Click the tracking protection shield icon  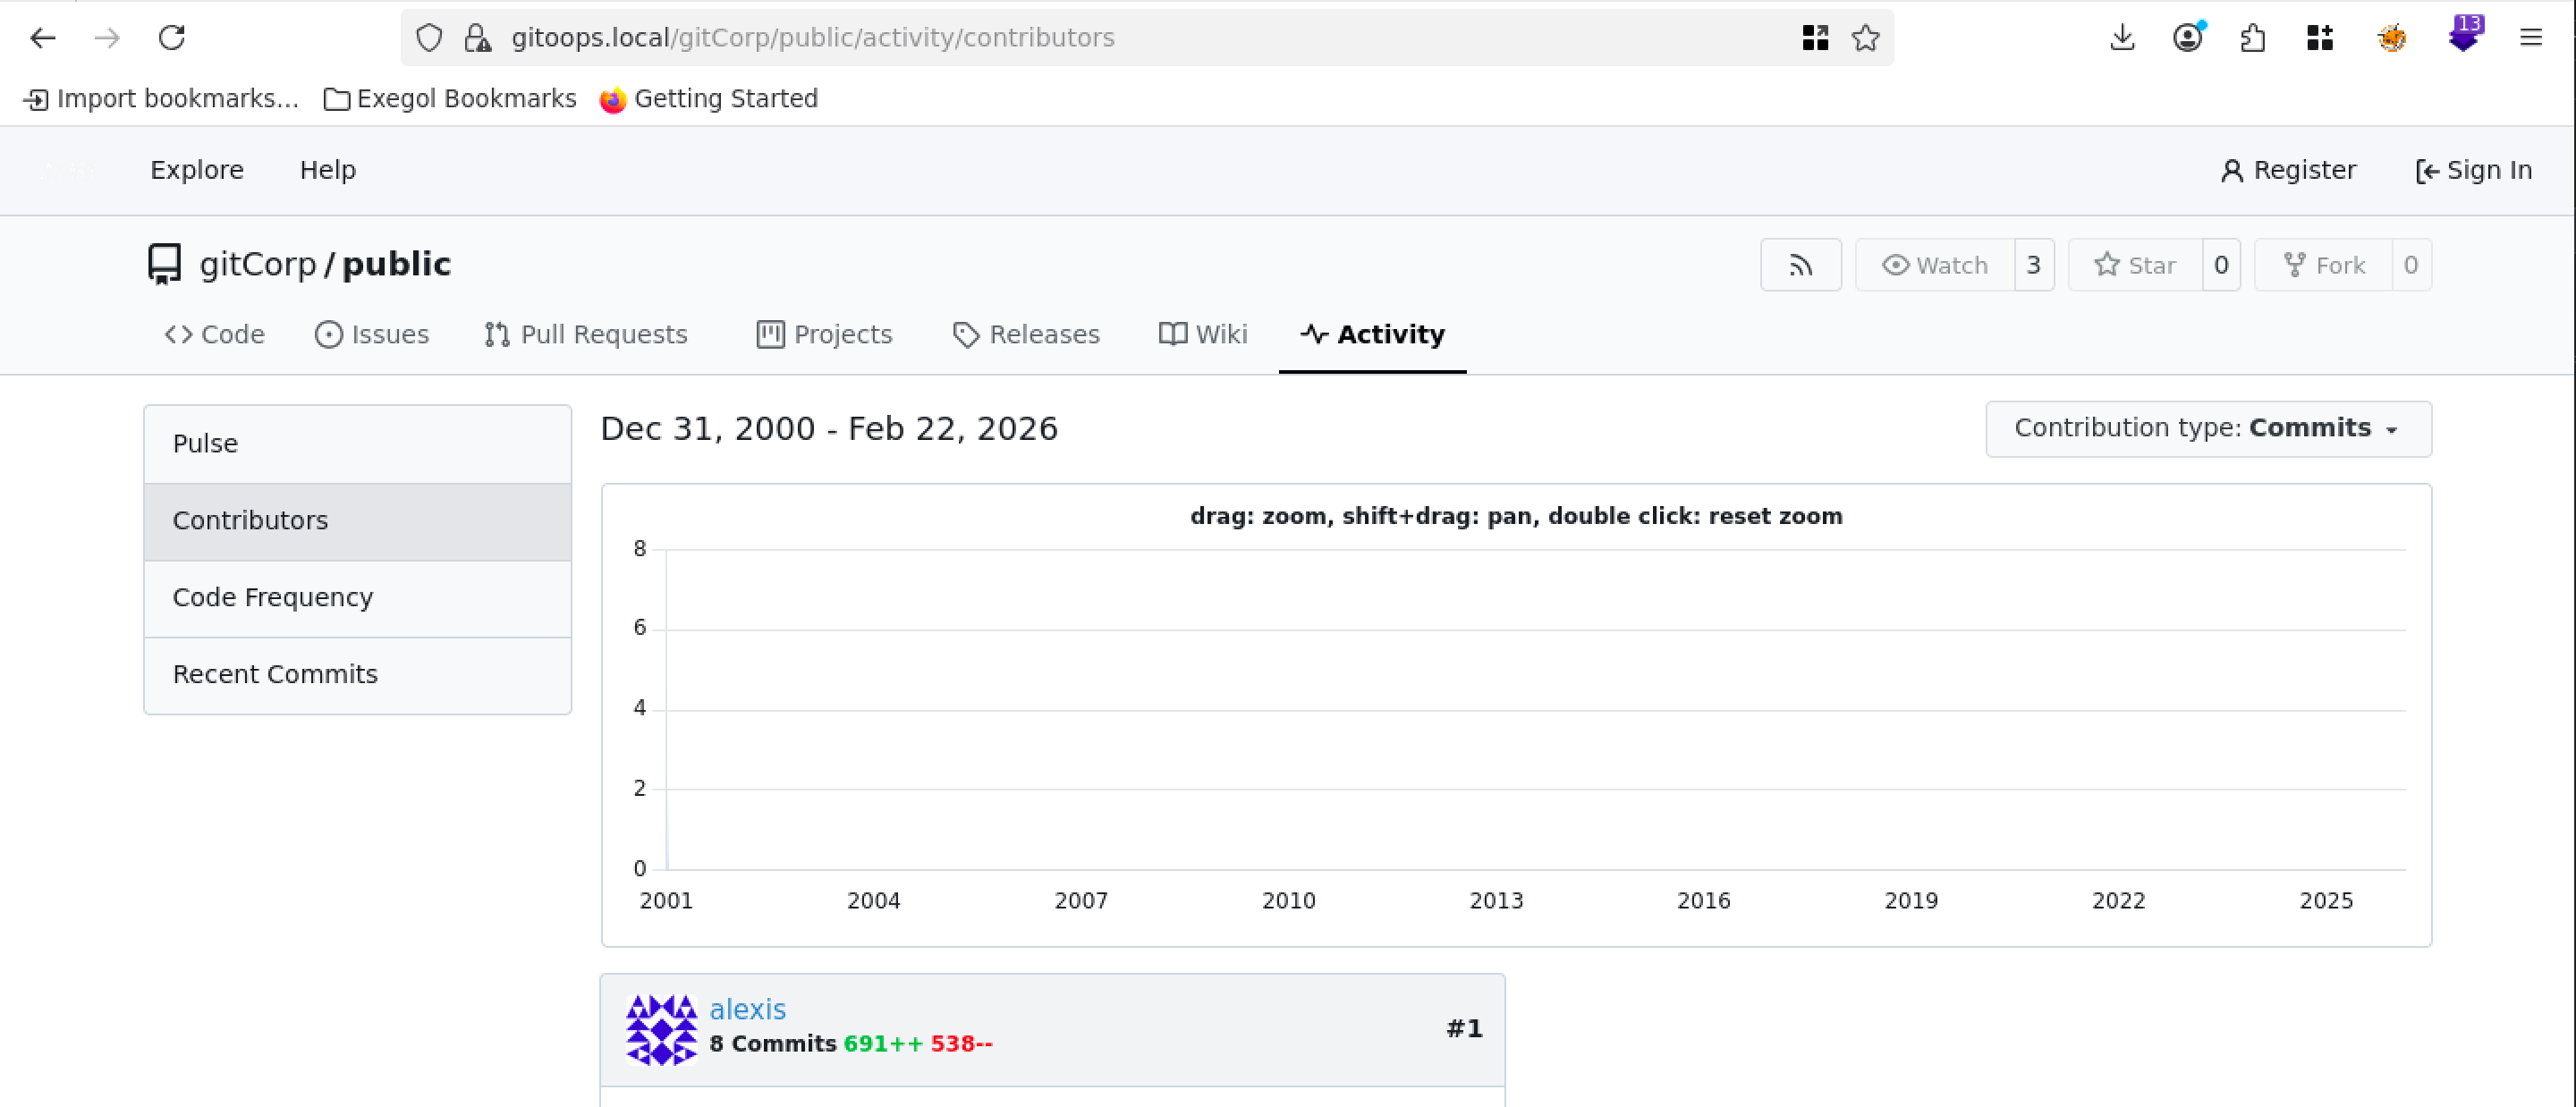coord(429,38)
